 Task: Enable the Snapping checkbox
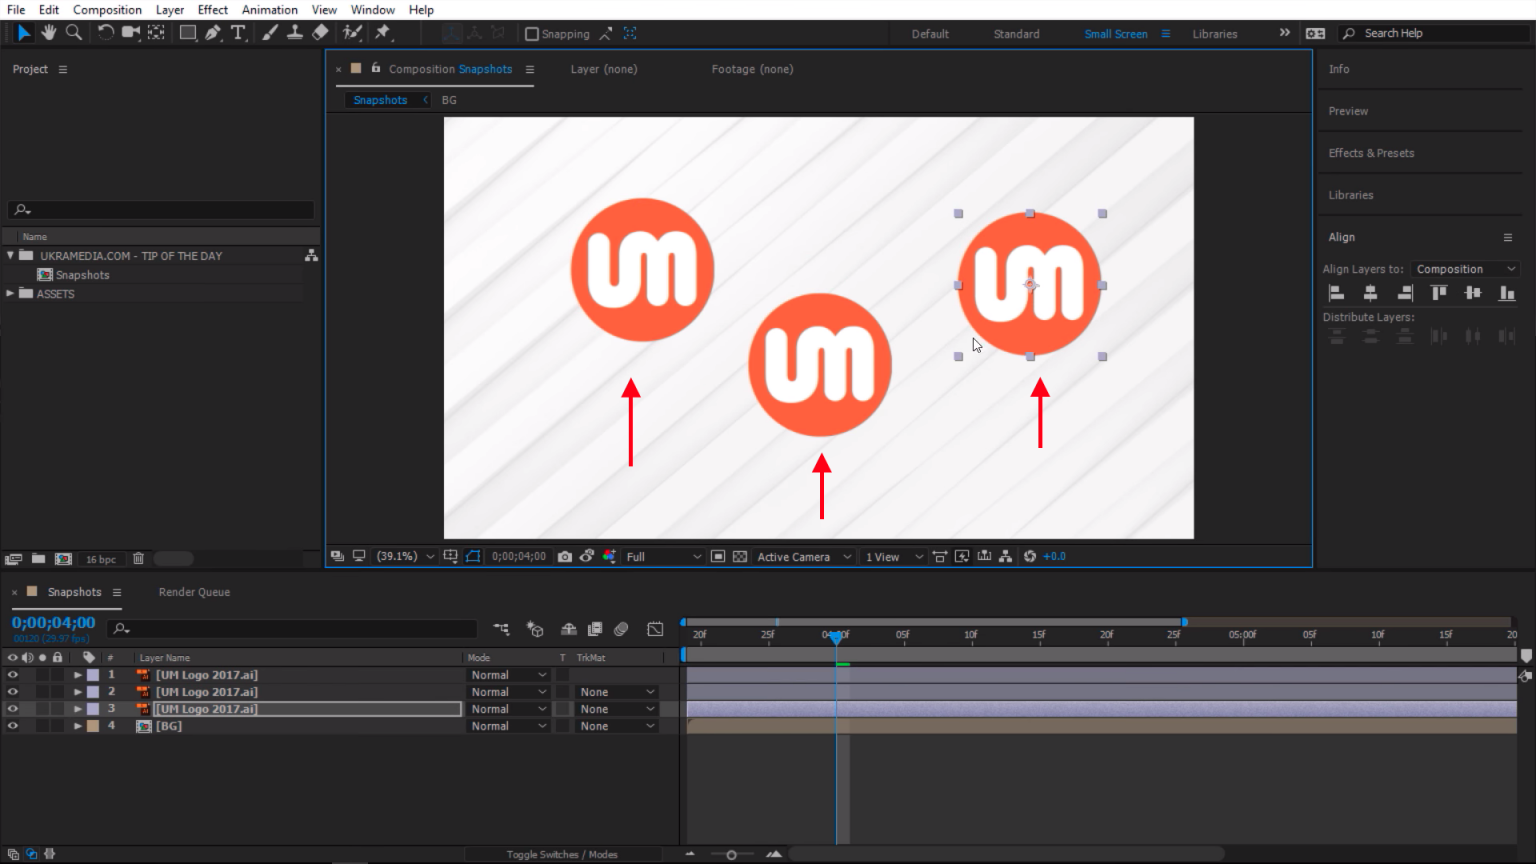532,34
